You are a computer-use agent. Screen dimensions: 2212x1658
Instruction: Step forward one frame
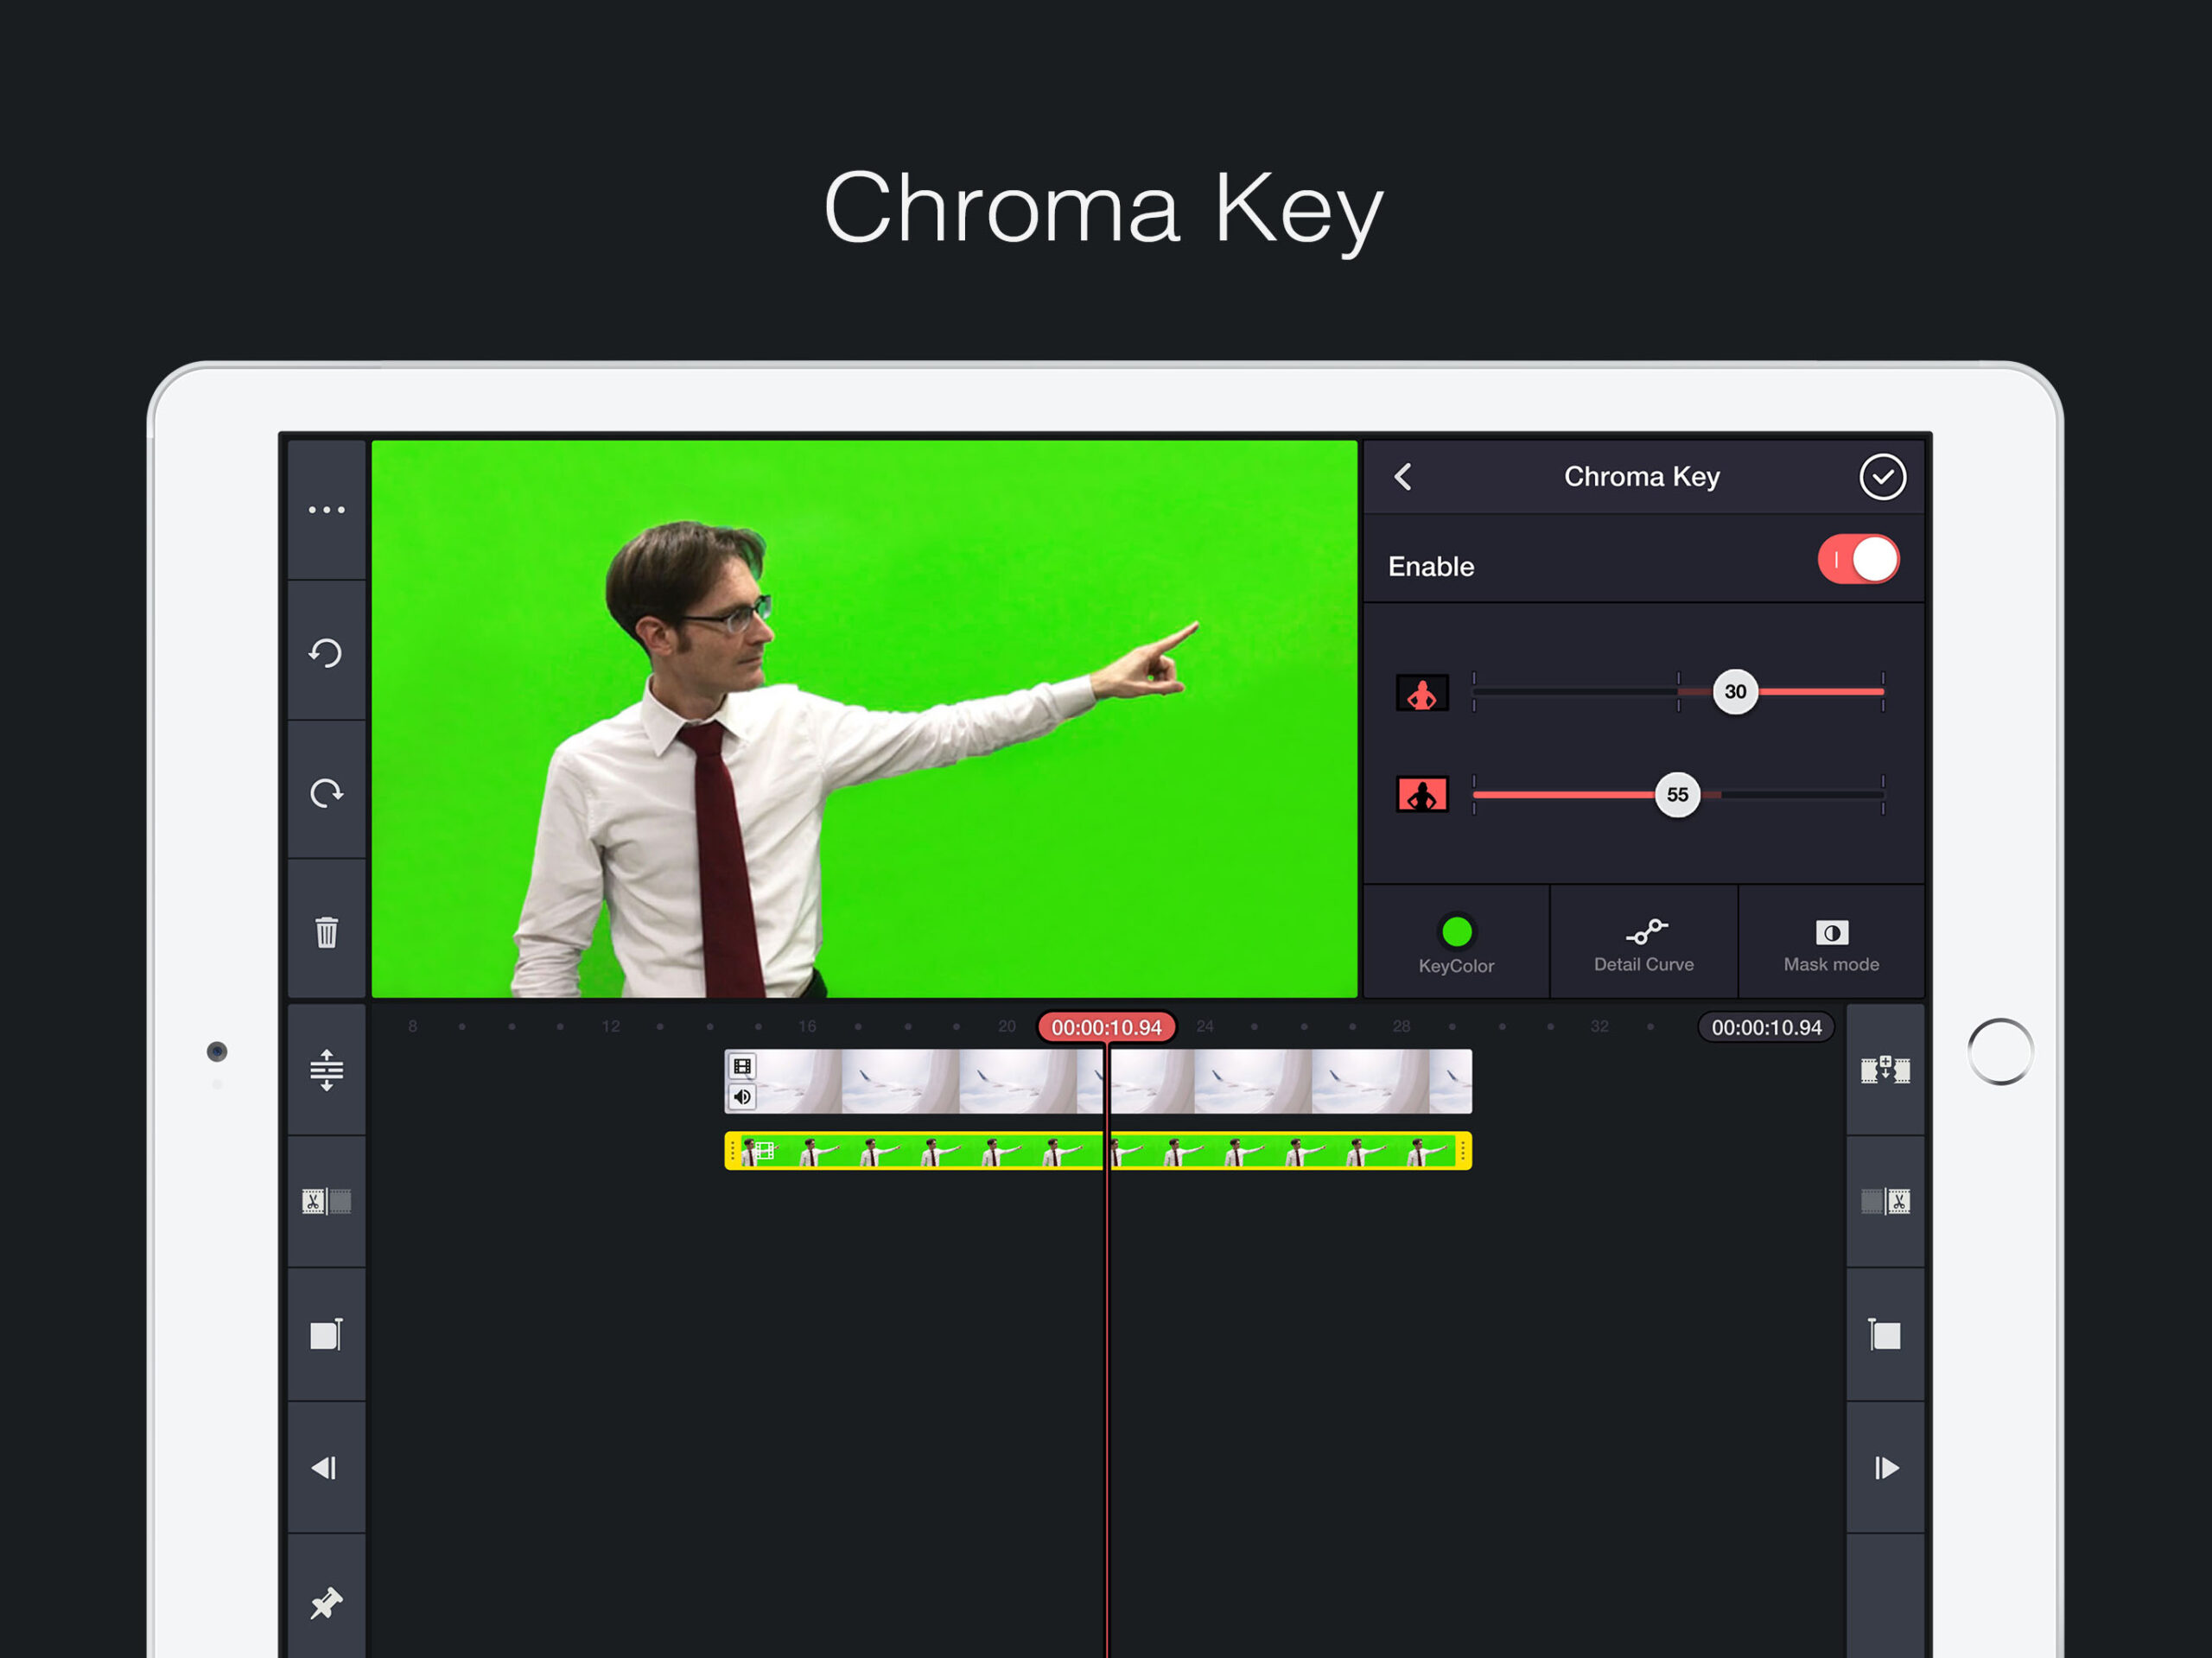point(1886,1467)
